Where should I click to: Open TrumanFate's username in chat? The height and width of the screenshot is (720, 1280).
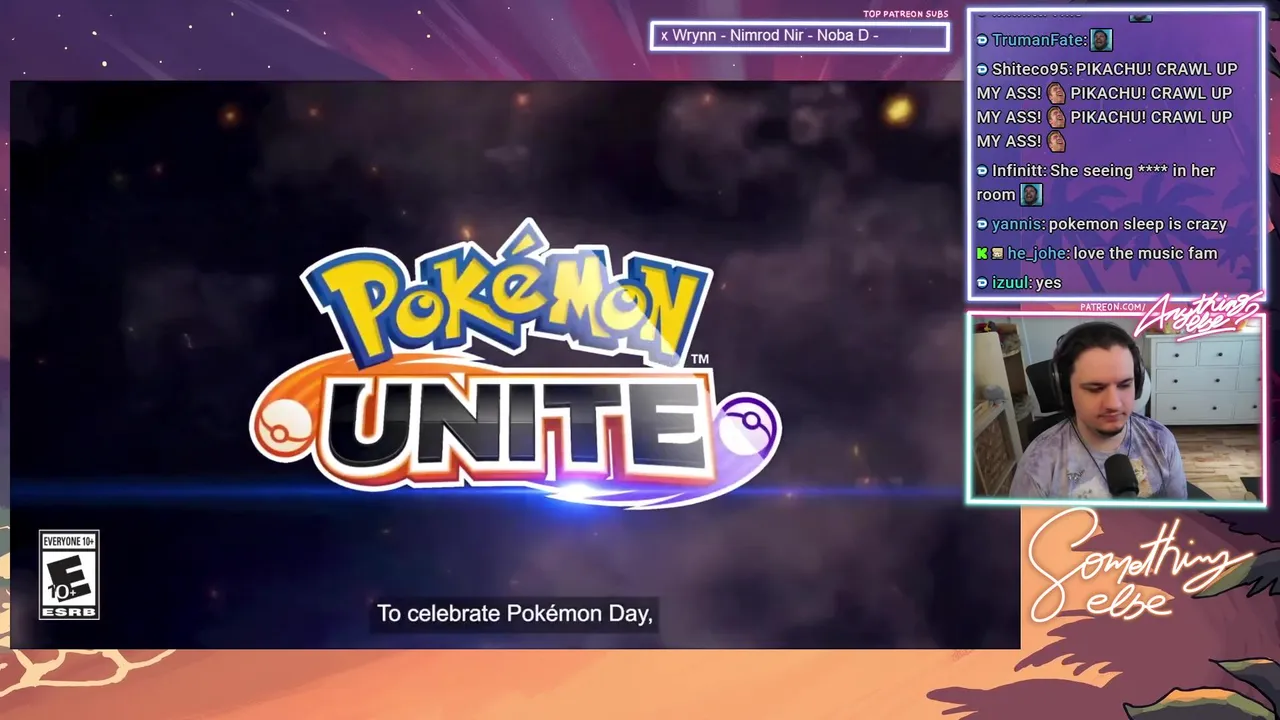(1039, 40)
